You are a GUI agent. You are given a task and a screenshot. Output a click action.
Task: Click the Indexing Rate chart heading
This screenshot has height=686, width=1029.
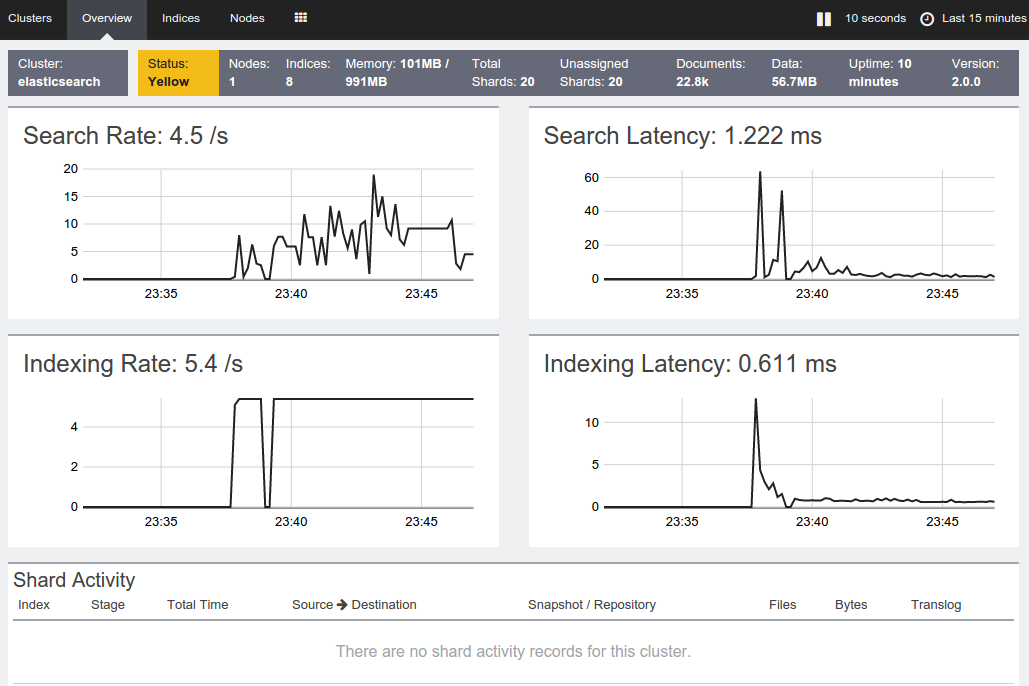pyautogui.click(x=133, y=364)
